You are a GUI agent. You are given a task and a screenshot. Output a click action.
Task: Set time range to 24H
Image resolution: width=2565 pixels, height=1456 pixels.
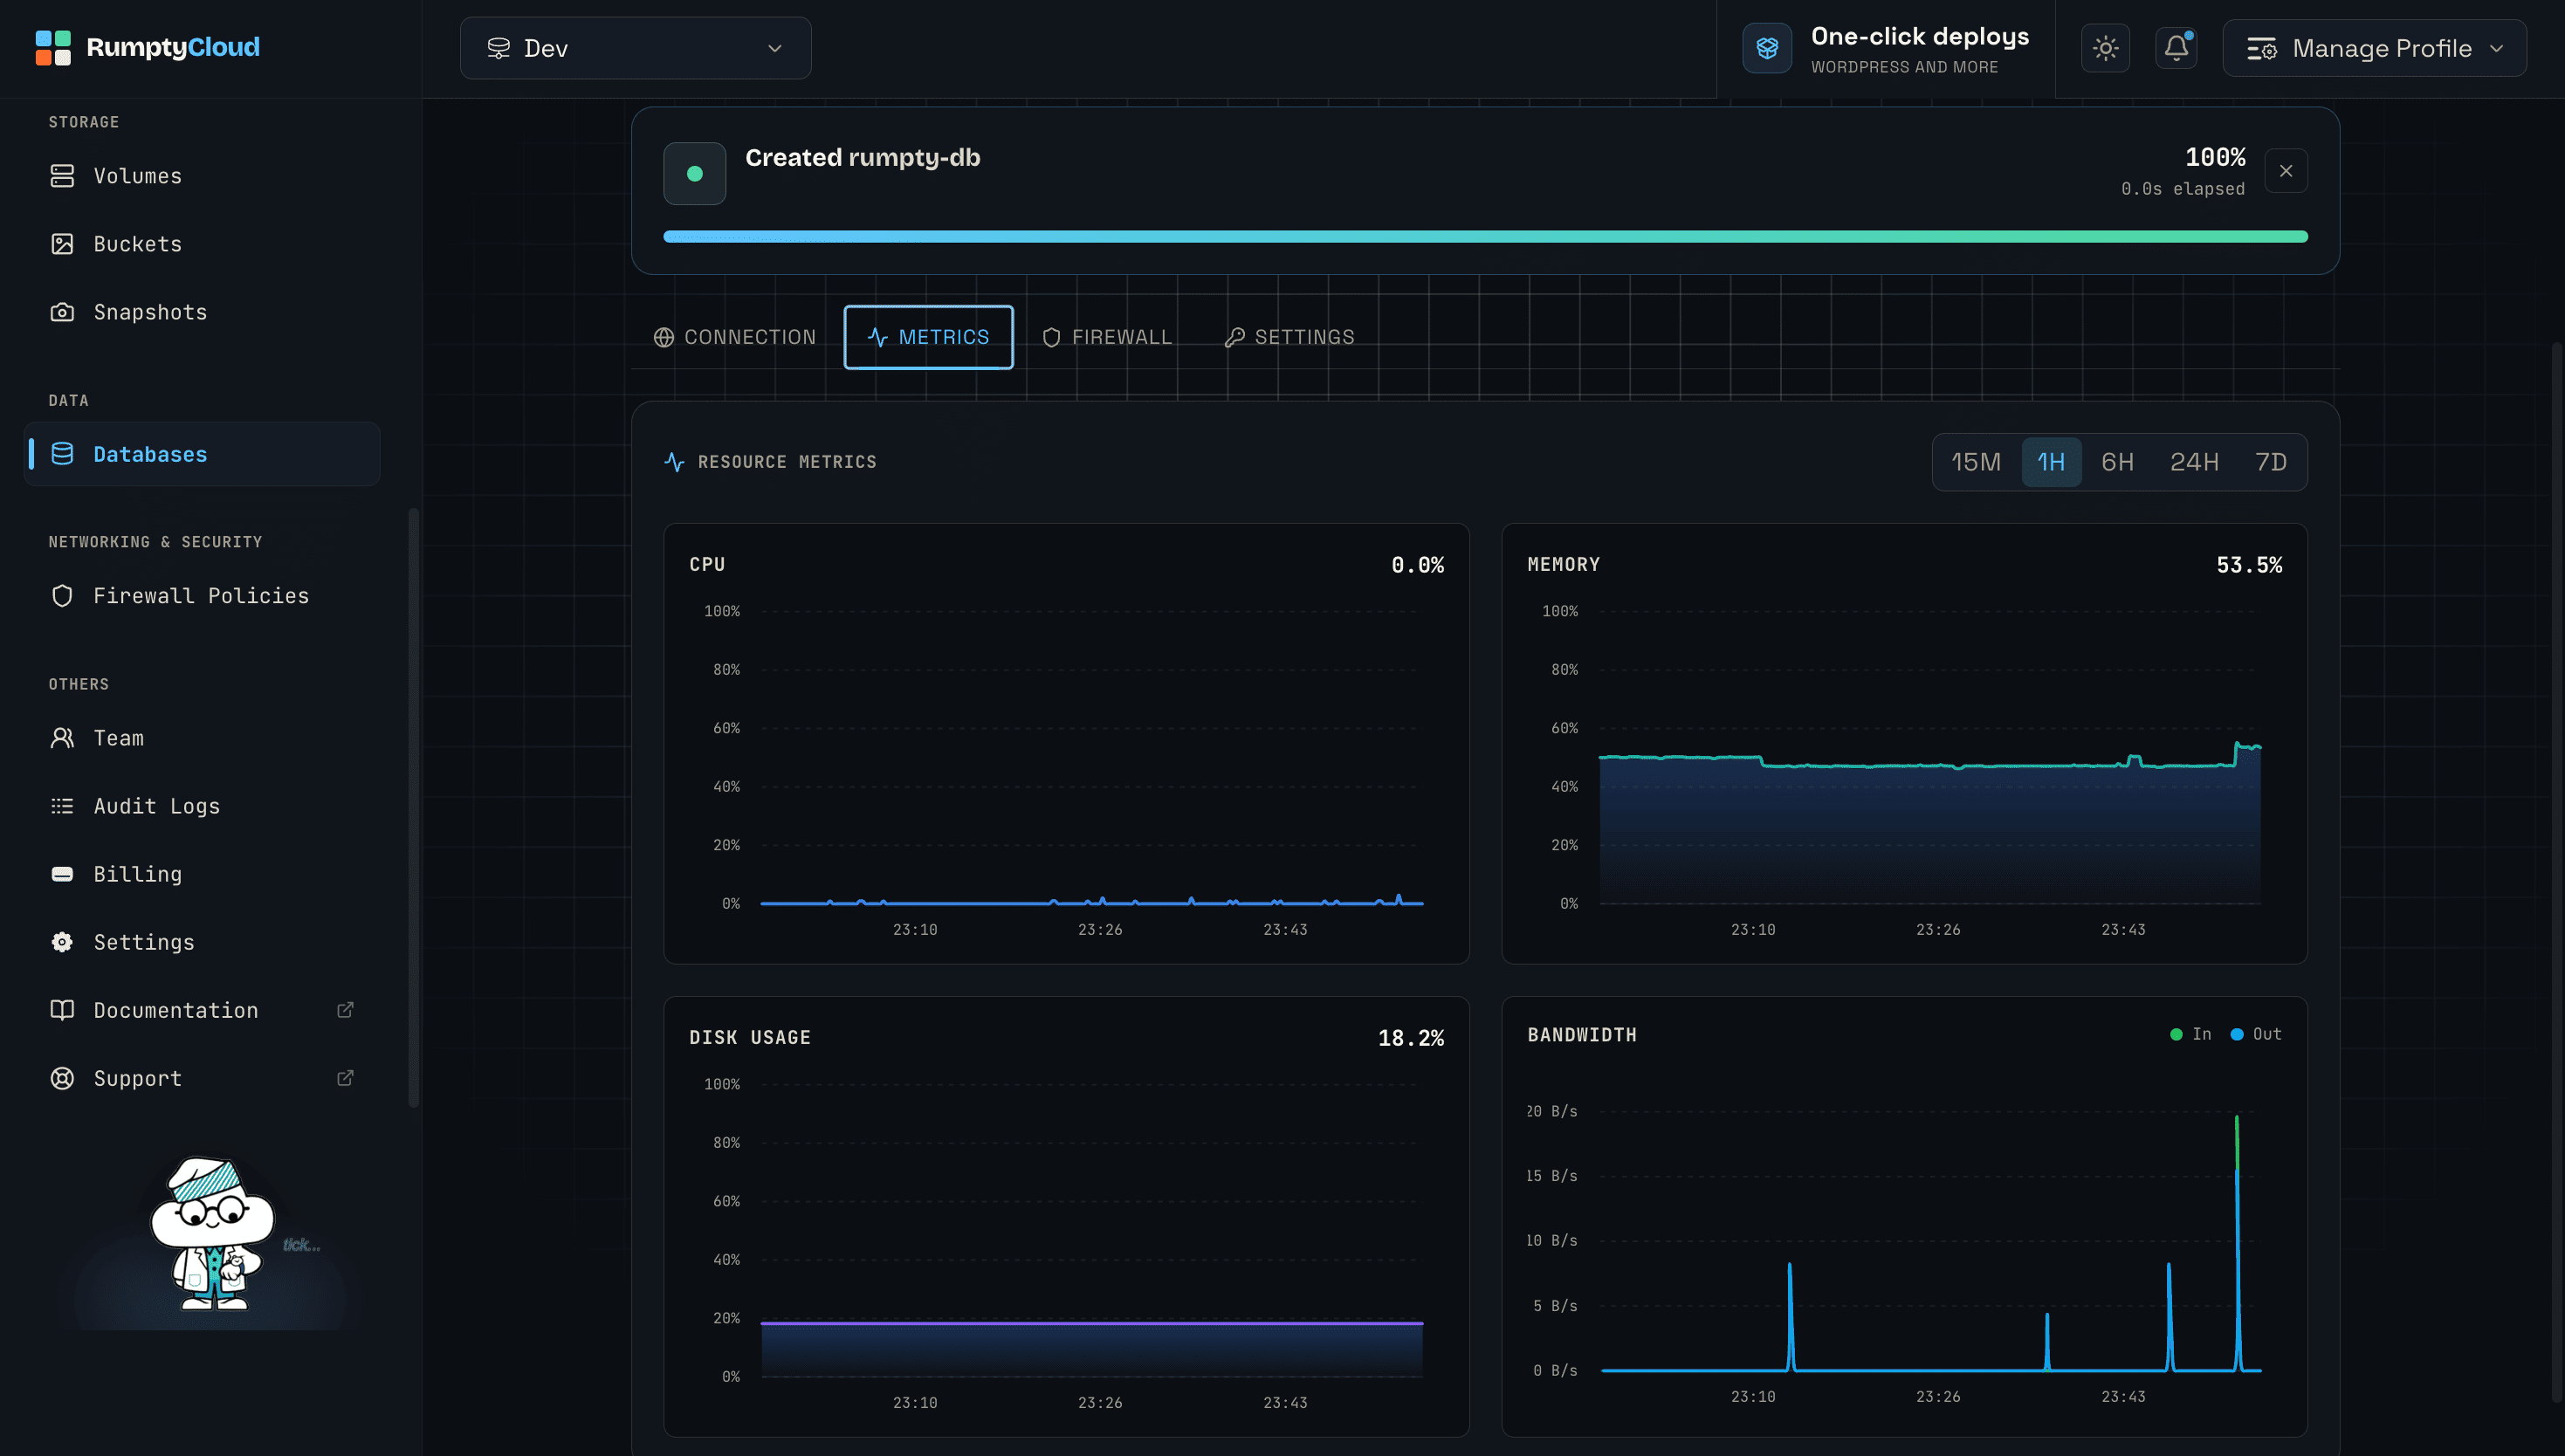pyautogui.click(x=2194, y=462)
